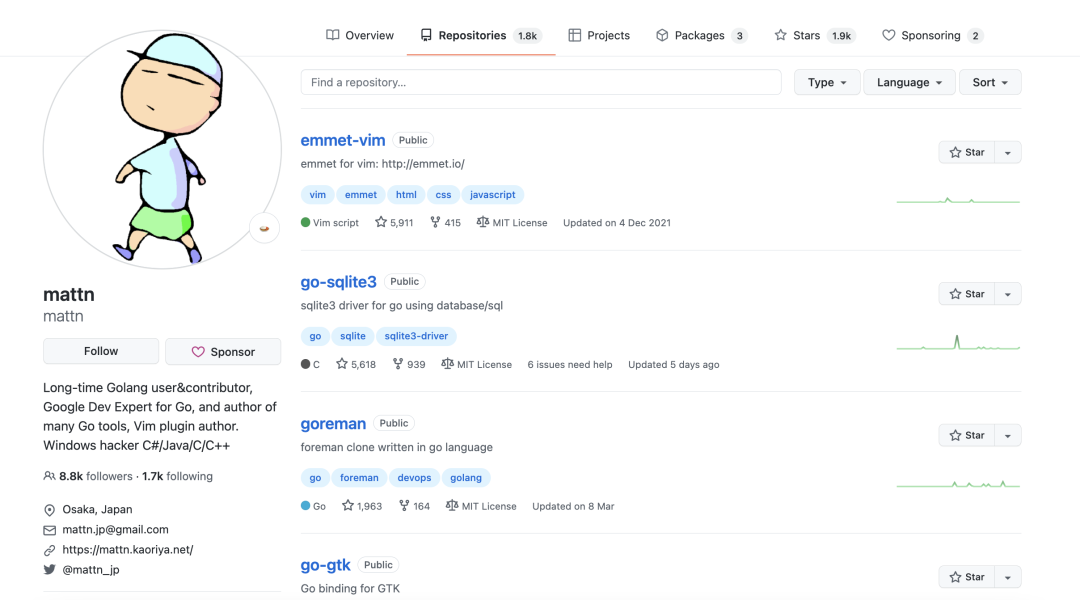1080x600 pixels.
Task: Click the sqlite3-driver topic tag
Action: pos(416,336)
